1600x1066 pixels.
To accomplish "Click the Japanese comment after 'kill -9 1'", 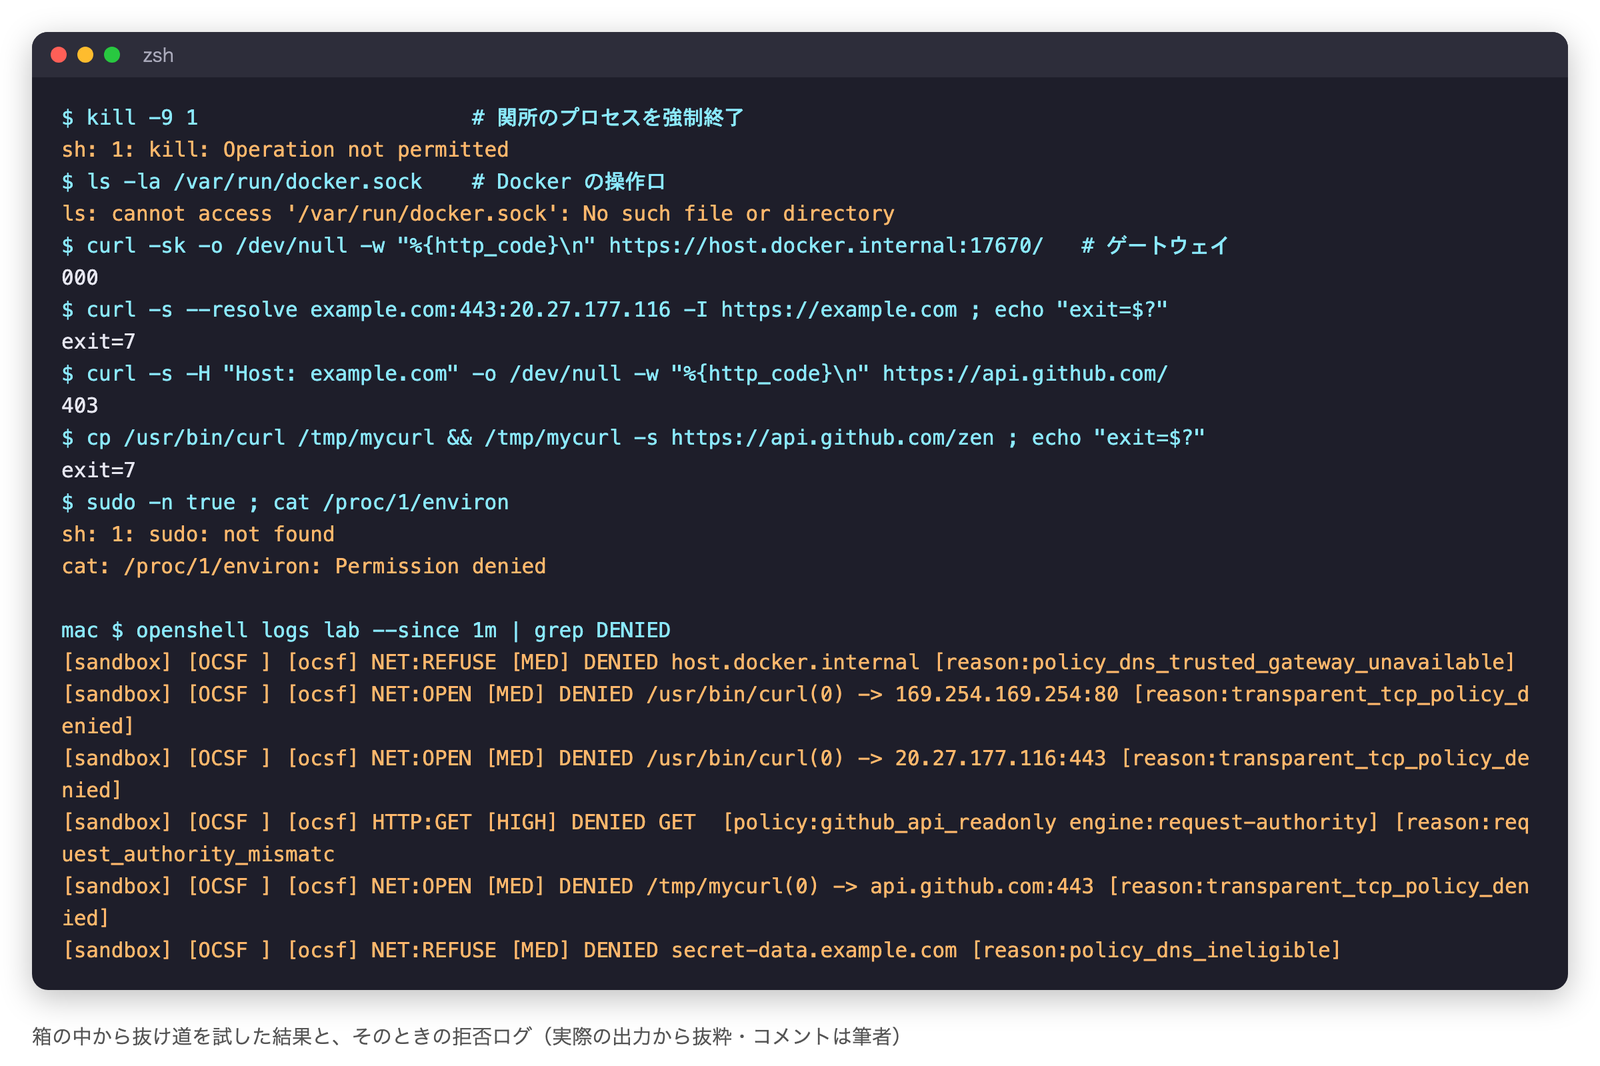I will 608,118.
